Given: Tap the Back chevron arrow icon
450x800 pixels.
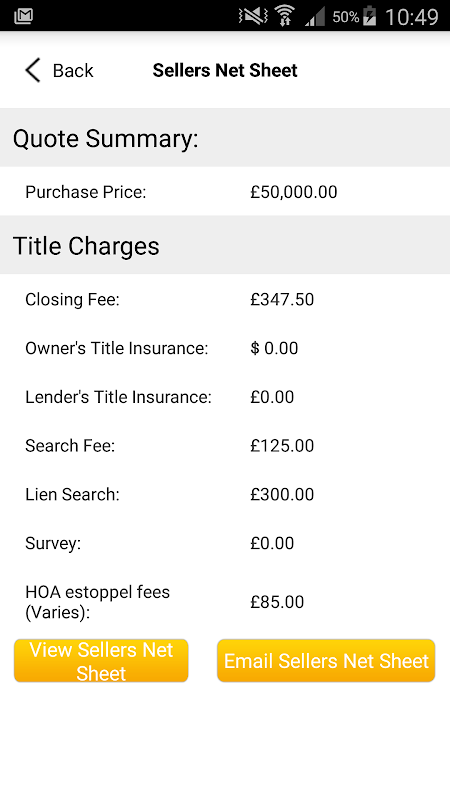Looking at the screenshot, I should click(33, 70).
